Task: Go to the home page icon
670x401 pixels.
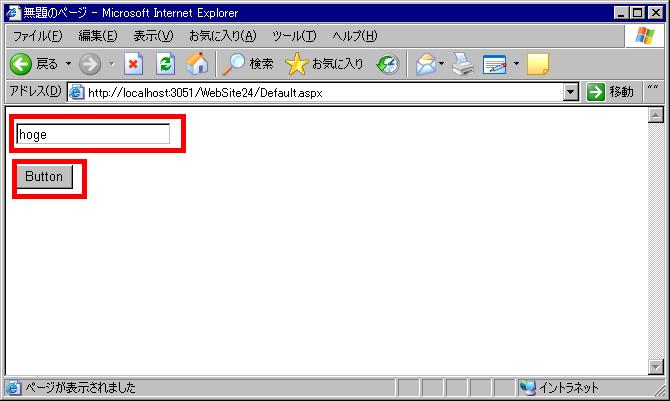Action: (x=197, y=64)
